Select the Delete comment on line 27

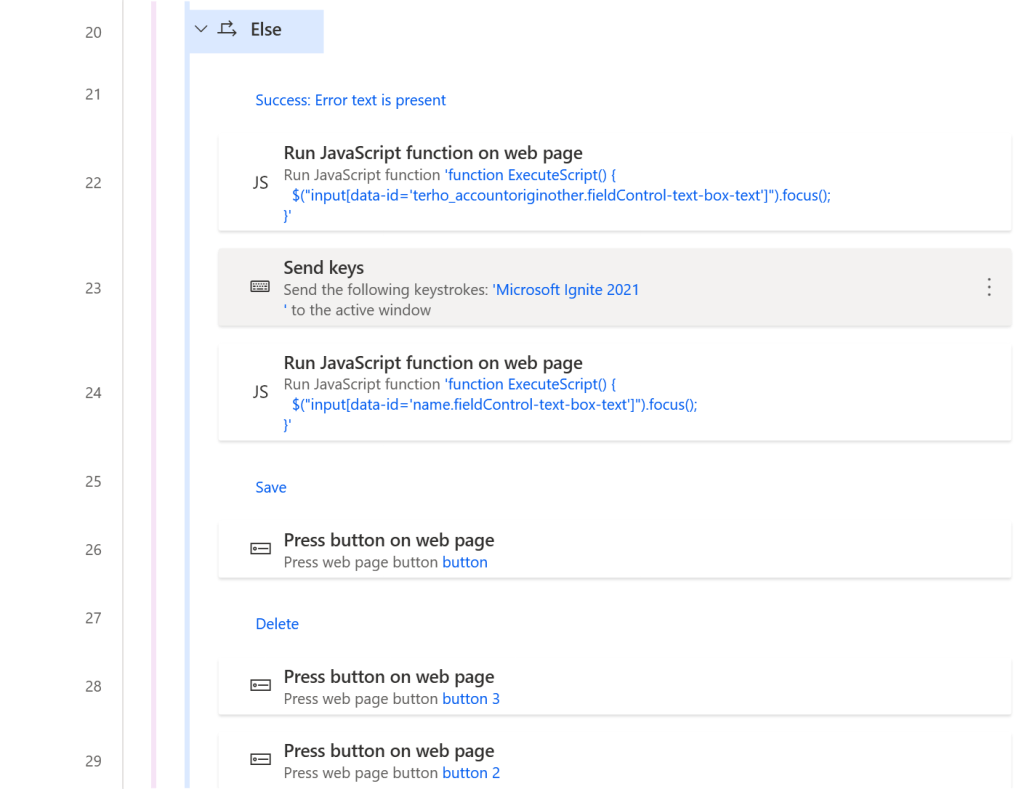pos(277,624)
